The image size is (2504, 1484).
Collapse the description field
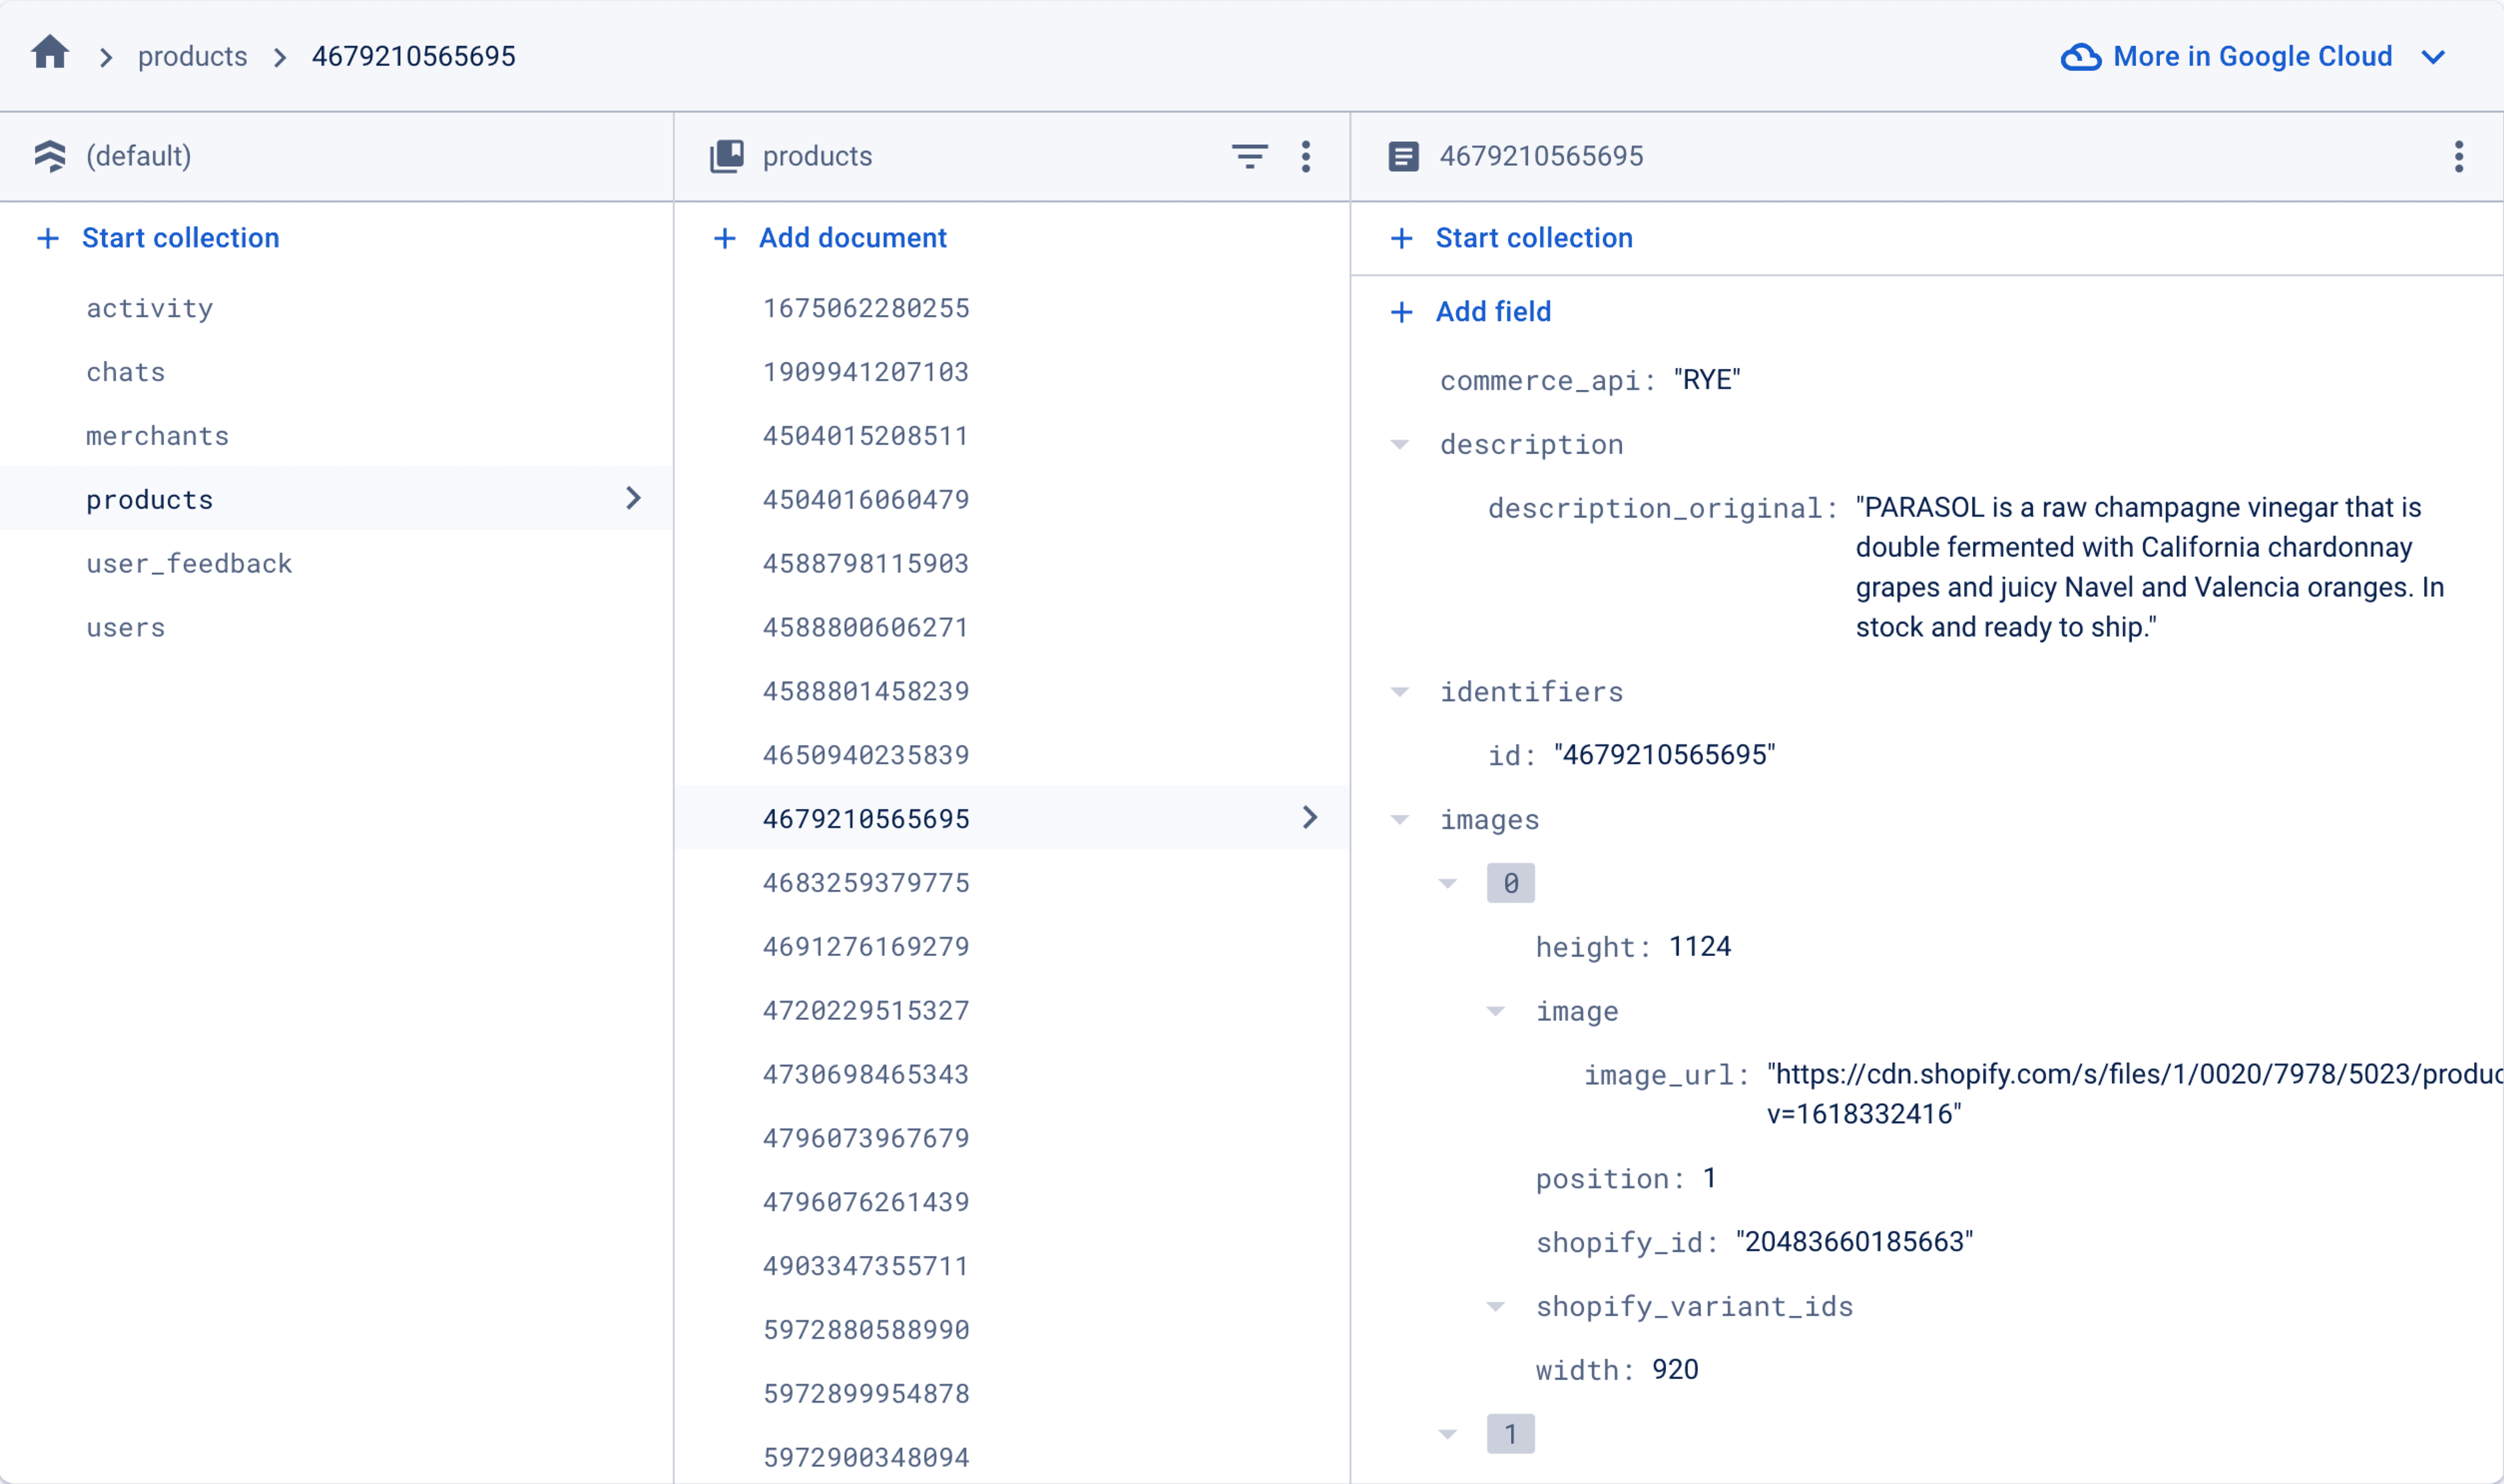coord(1400,445)
